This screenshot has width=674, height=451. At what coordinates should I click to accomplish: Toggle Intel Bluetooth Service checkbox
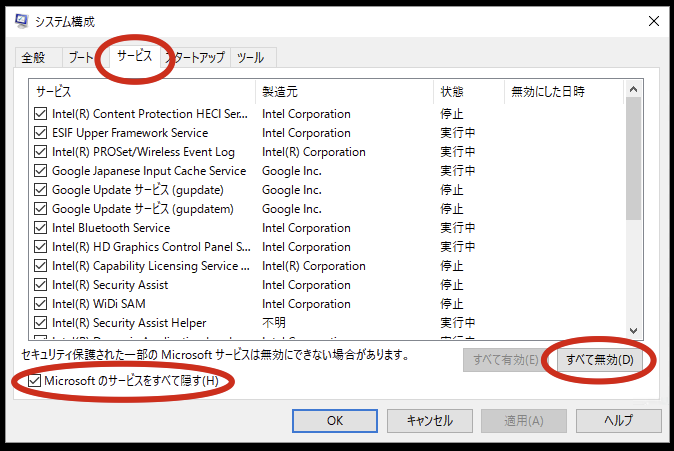click(40, 228)
